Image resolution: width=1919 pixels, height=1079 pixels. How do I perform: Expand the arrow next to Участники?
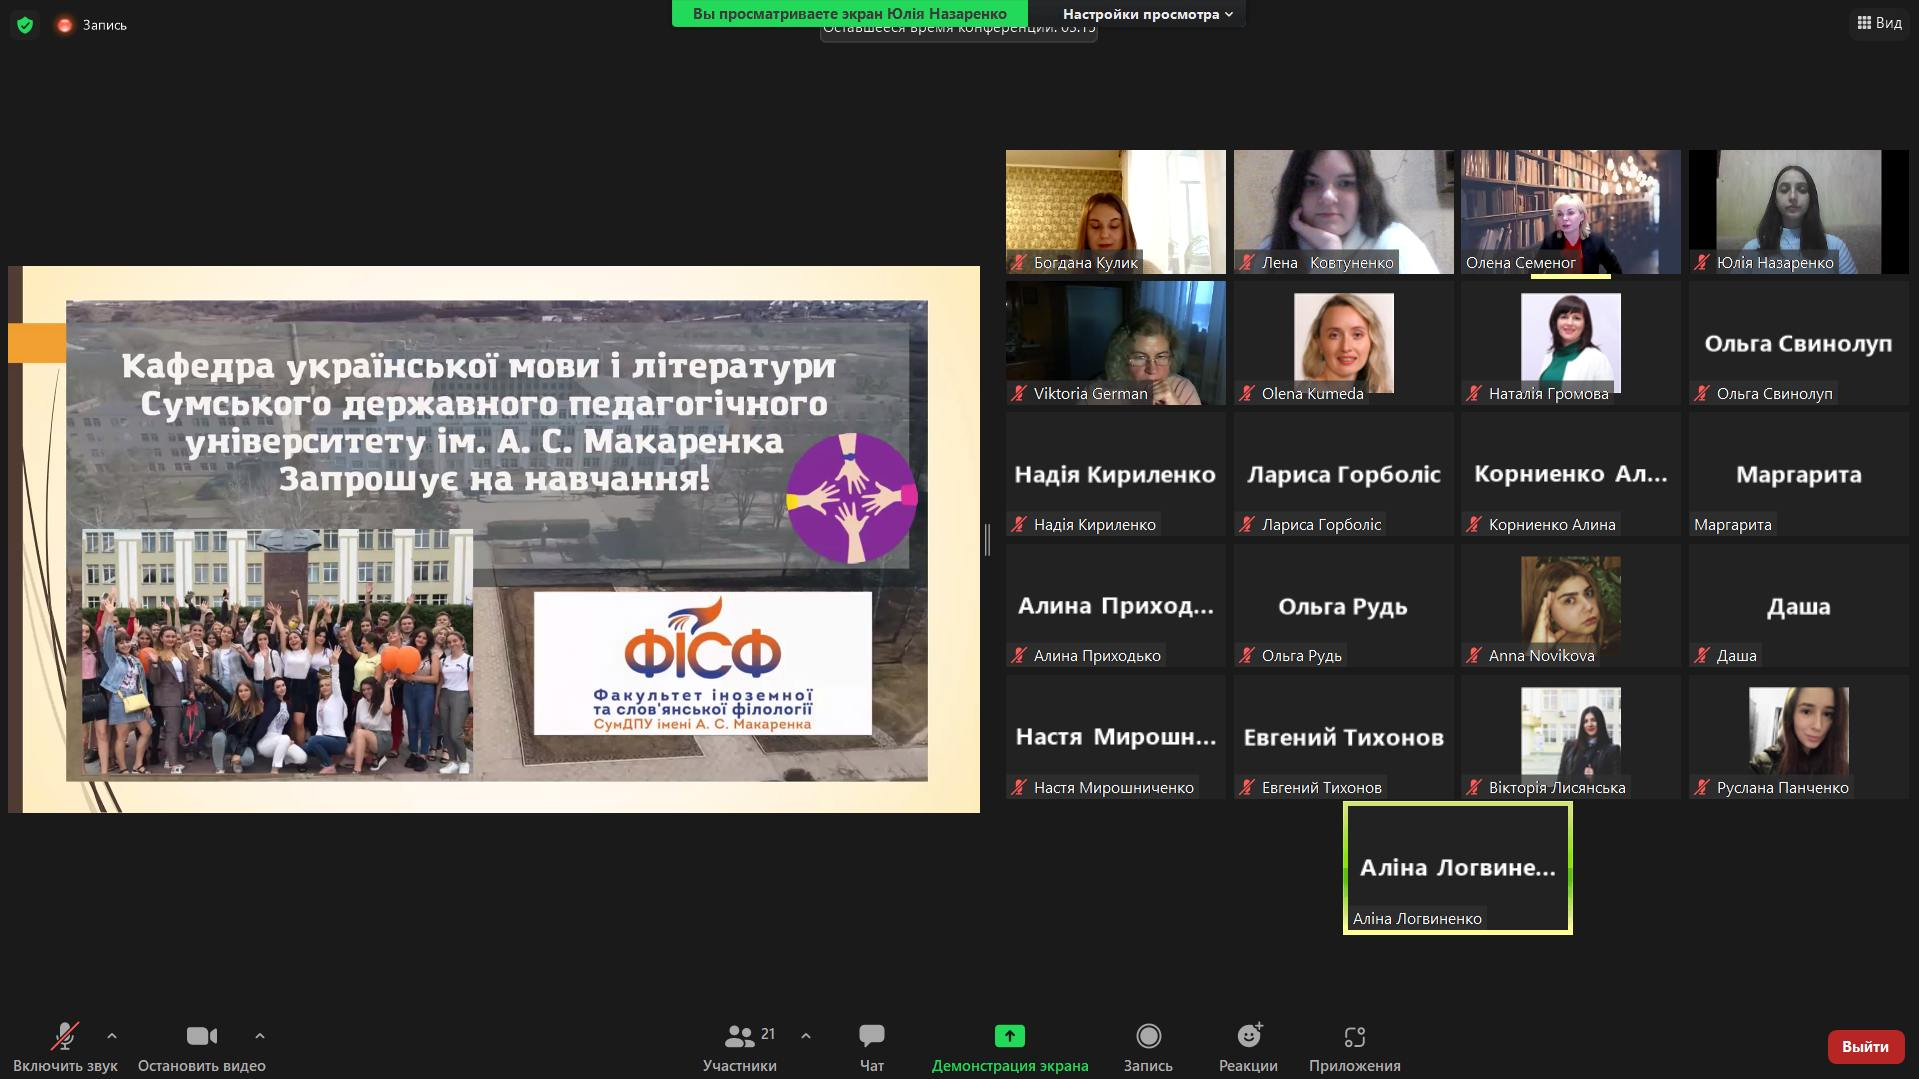(806, 1036)
